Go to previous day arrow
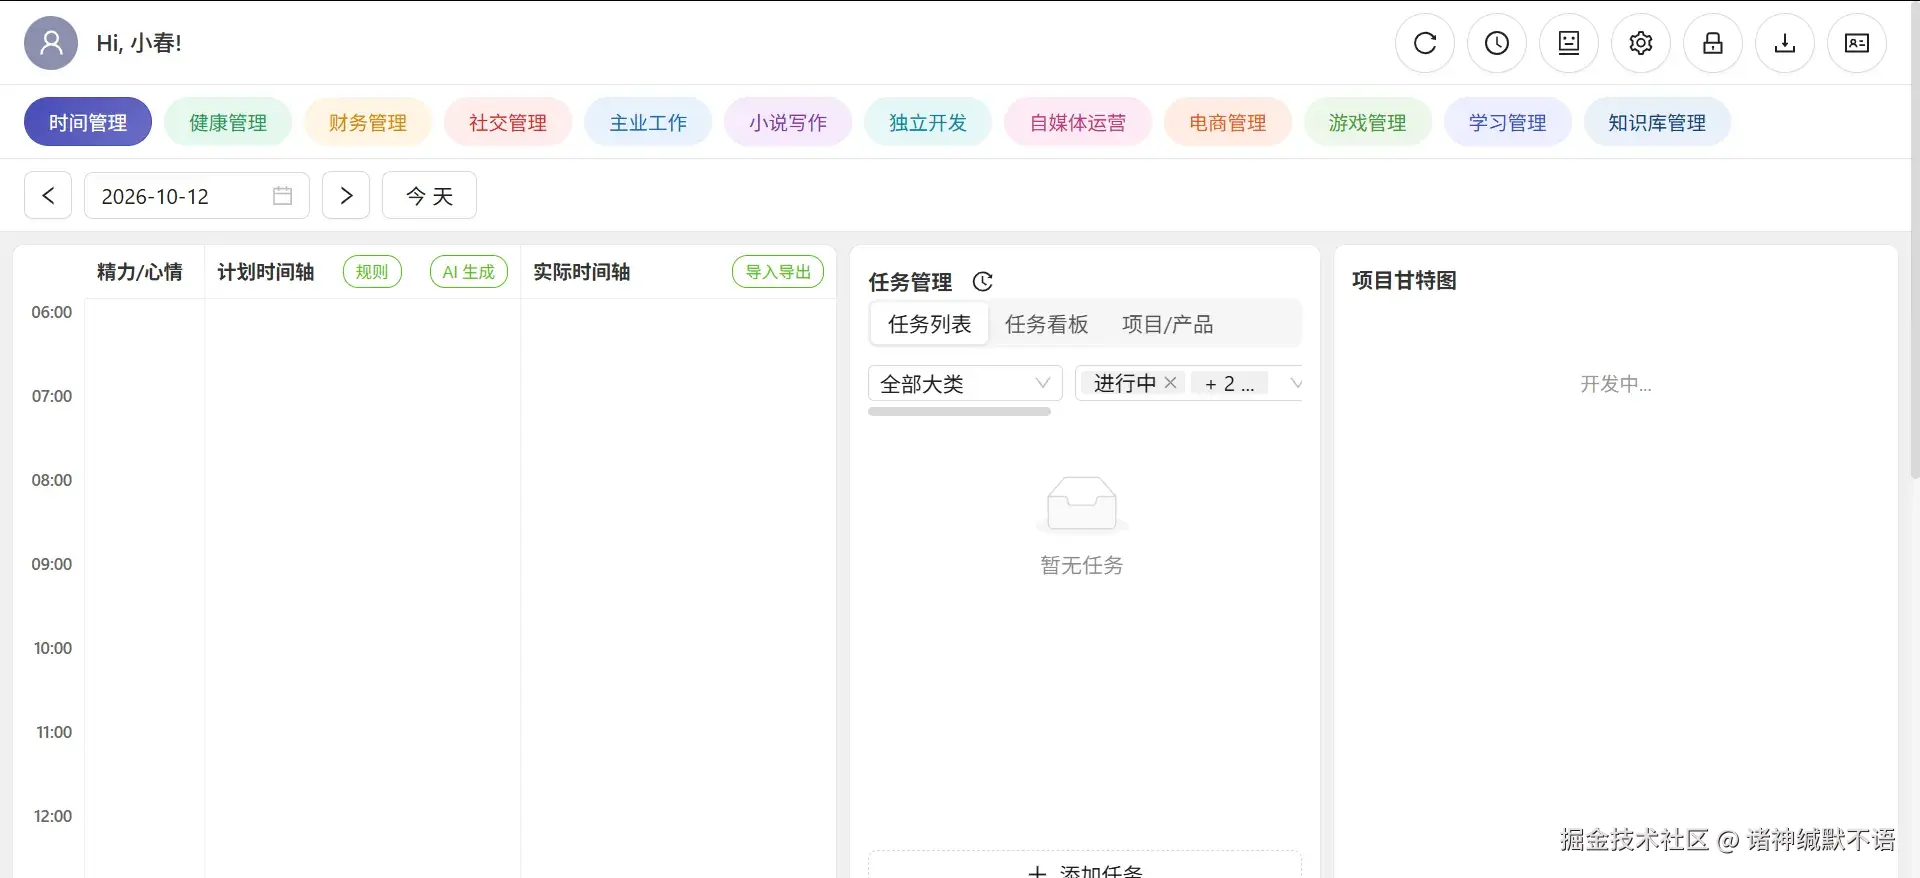The image size is (1920, 878). (48, 195)
